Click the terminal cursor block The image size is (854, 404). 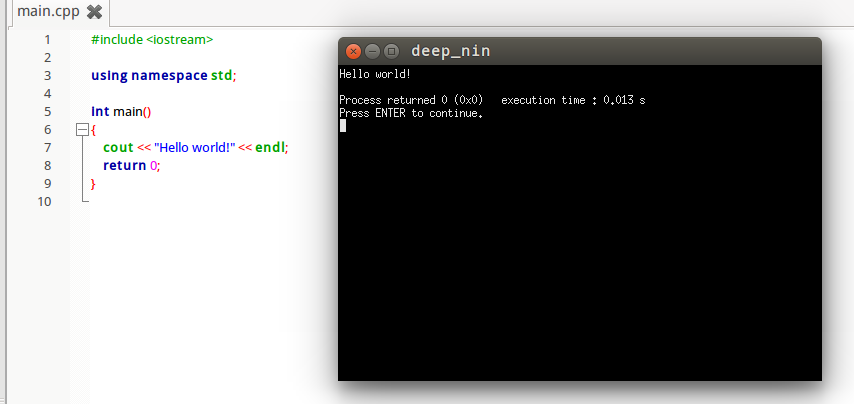(x=343, y=126)
